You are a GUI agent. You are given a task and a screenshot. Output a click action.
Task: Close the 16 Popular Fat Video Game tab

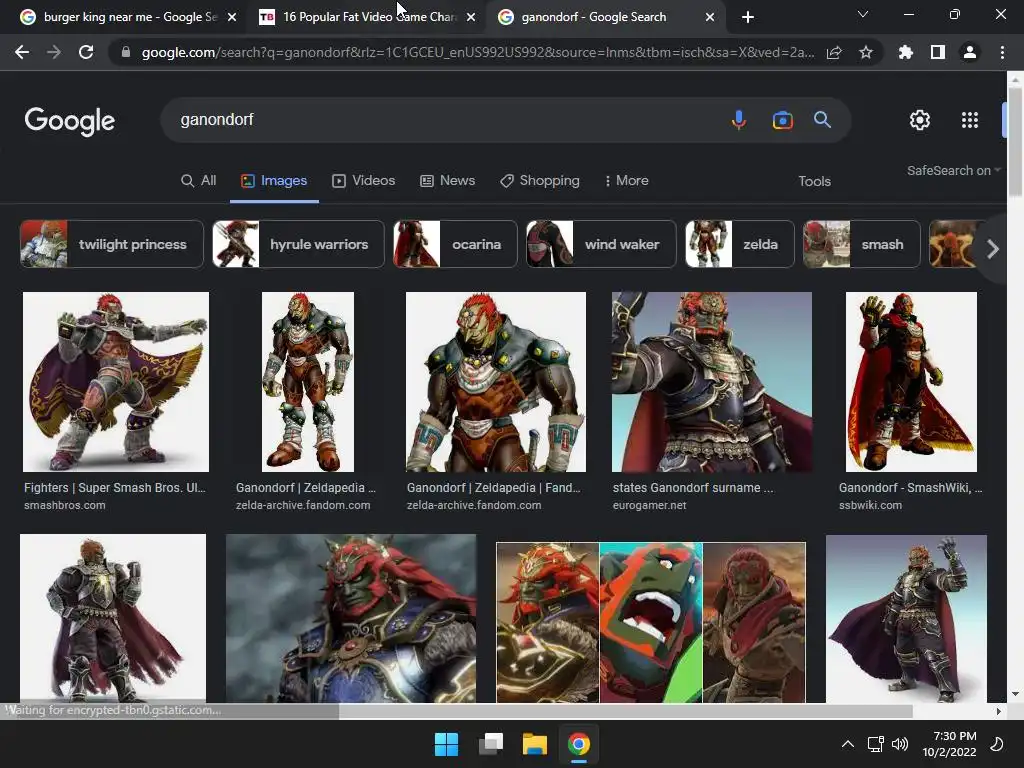[x=471, y=17]
